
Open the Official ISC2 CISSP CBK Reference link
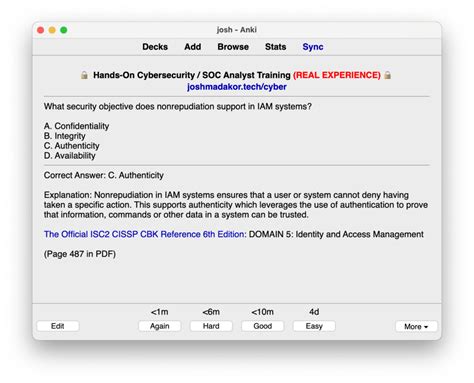tap(145, 234)
